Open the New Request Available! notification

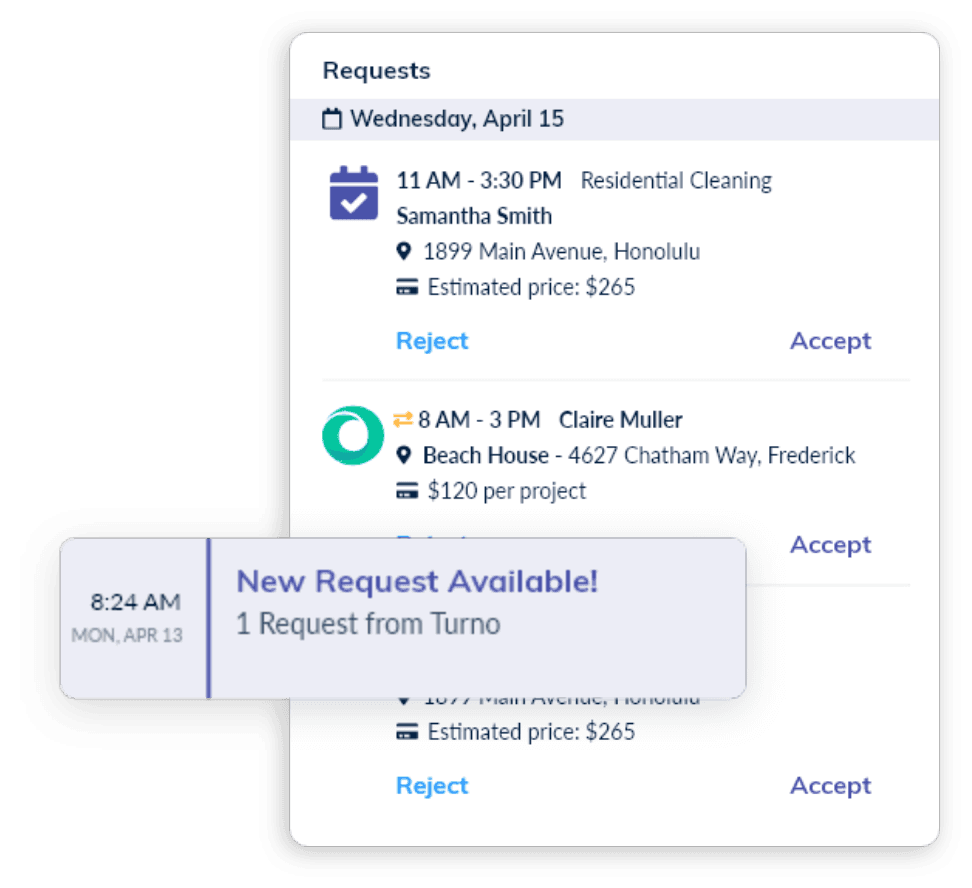pyautogui.click(x=416, y=581)
